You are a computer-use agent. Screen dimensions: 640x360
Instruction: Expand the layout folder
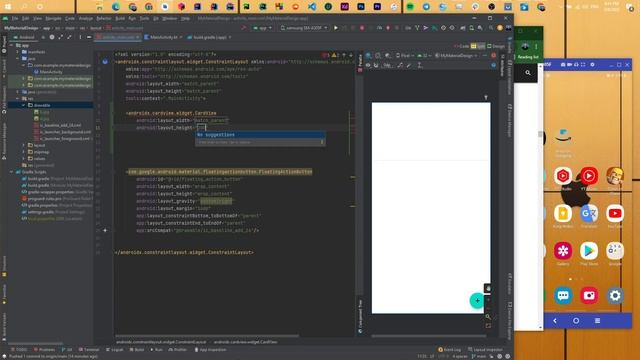pos(24,145)
